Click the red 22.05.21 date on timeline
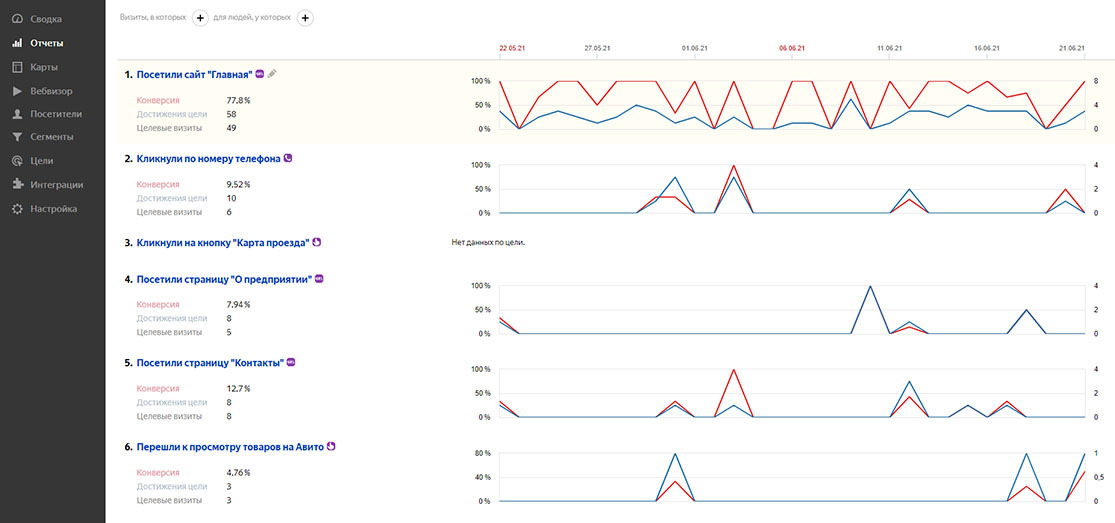The height and width of the screenshot is (523, 1115). click(x=511, y=48)
